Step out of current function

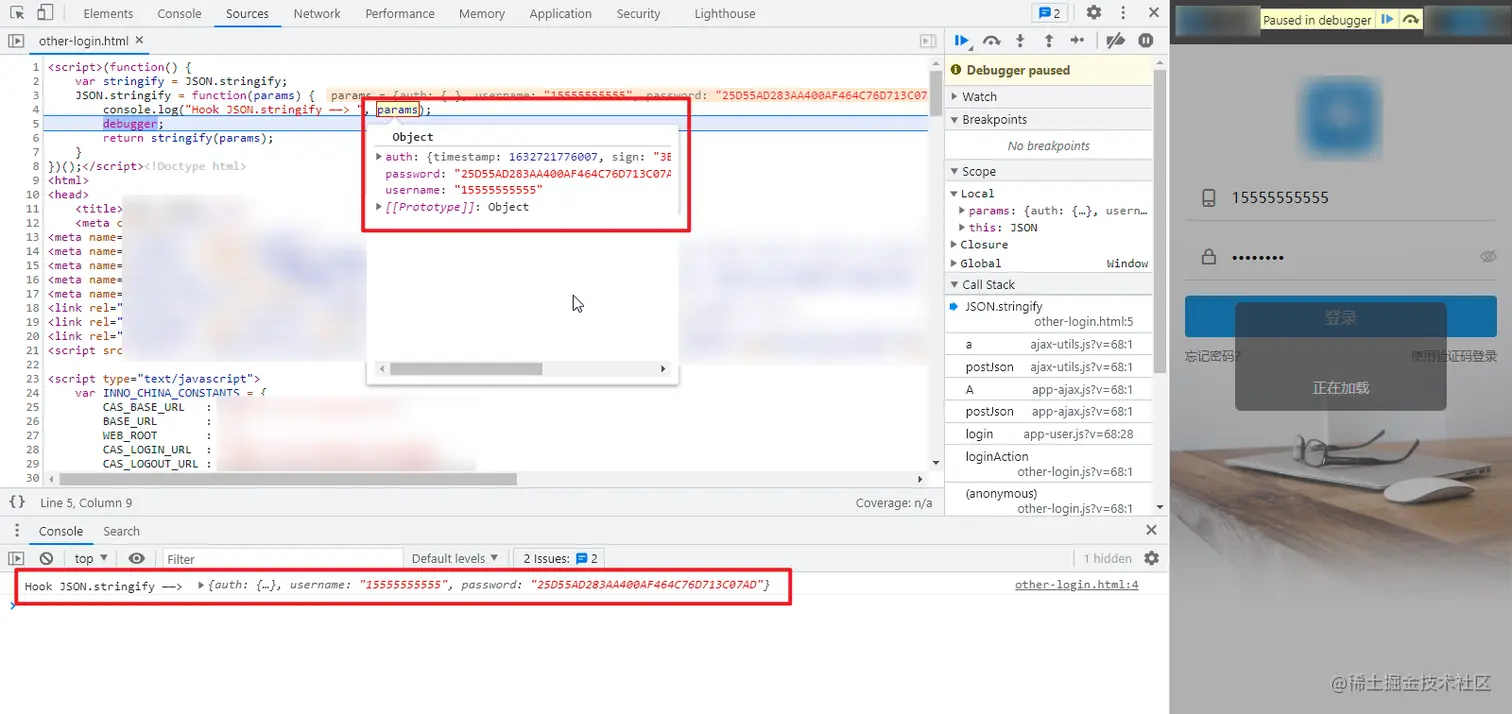click(x=1048, y=40)
